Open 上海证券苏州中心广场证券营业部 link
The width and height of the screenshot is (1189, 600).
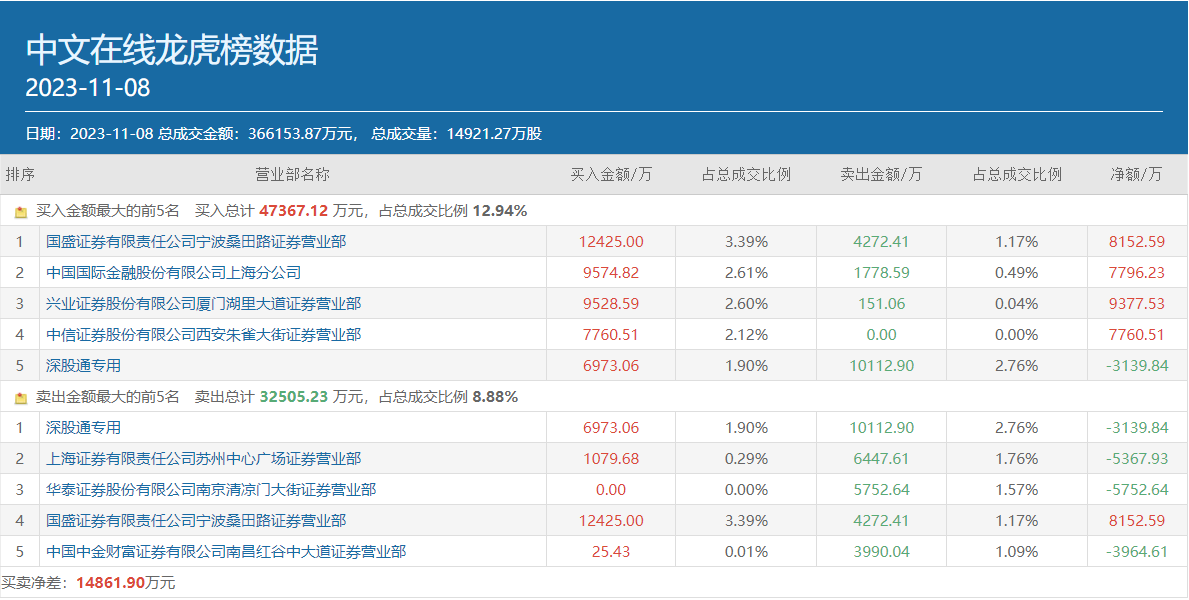point(203,459)
